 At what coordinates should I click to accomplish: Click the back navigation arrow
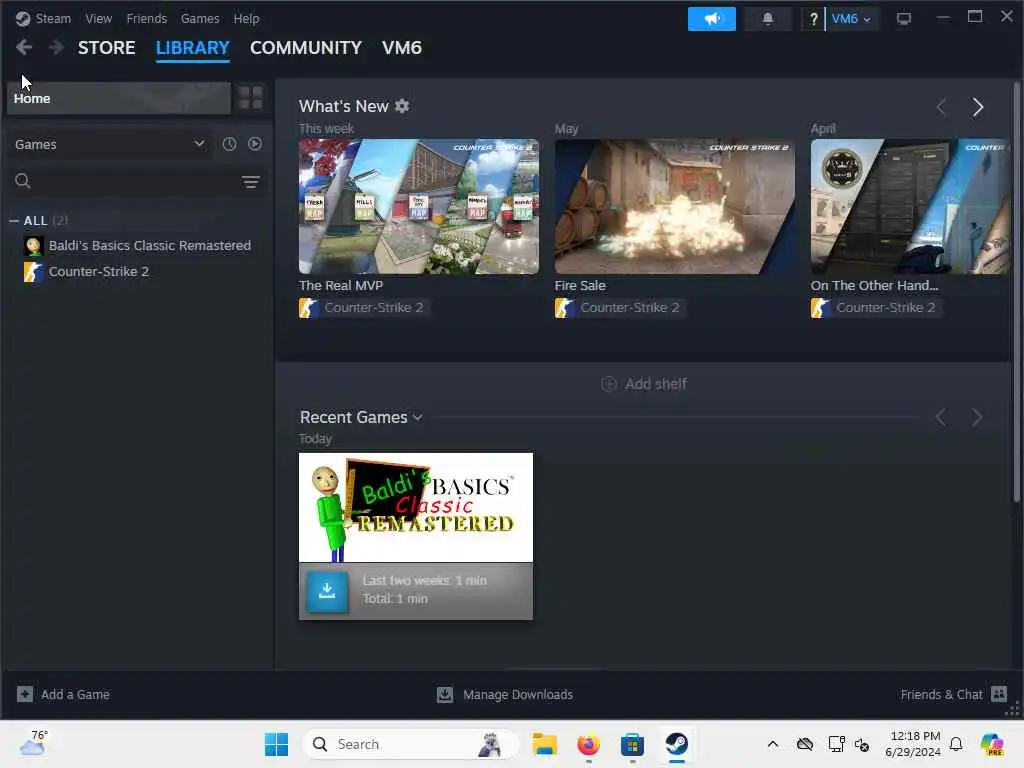coord(24,47)
